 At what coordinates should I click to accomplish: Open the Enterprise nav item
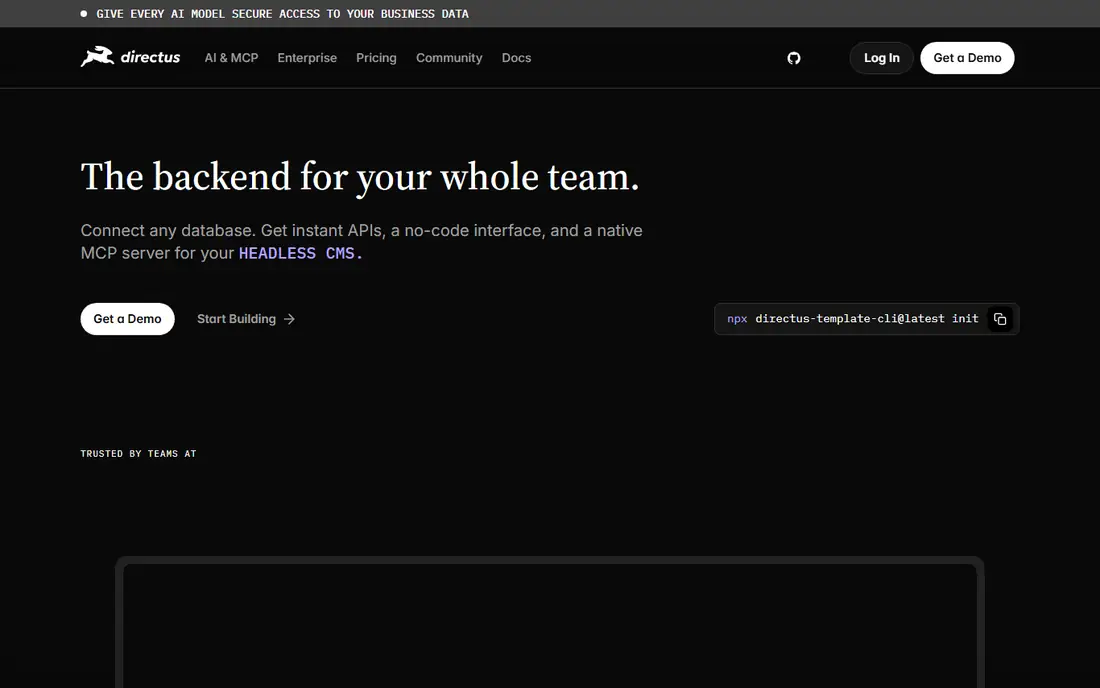[307, 58]
